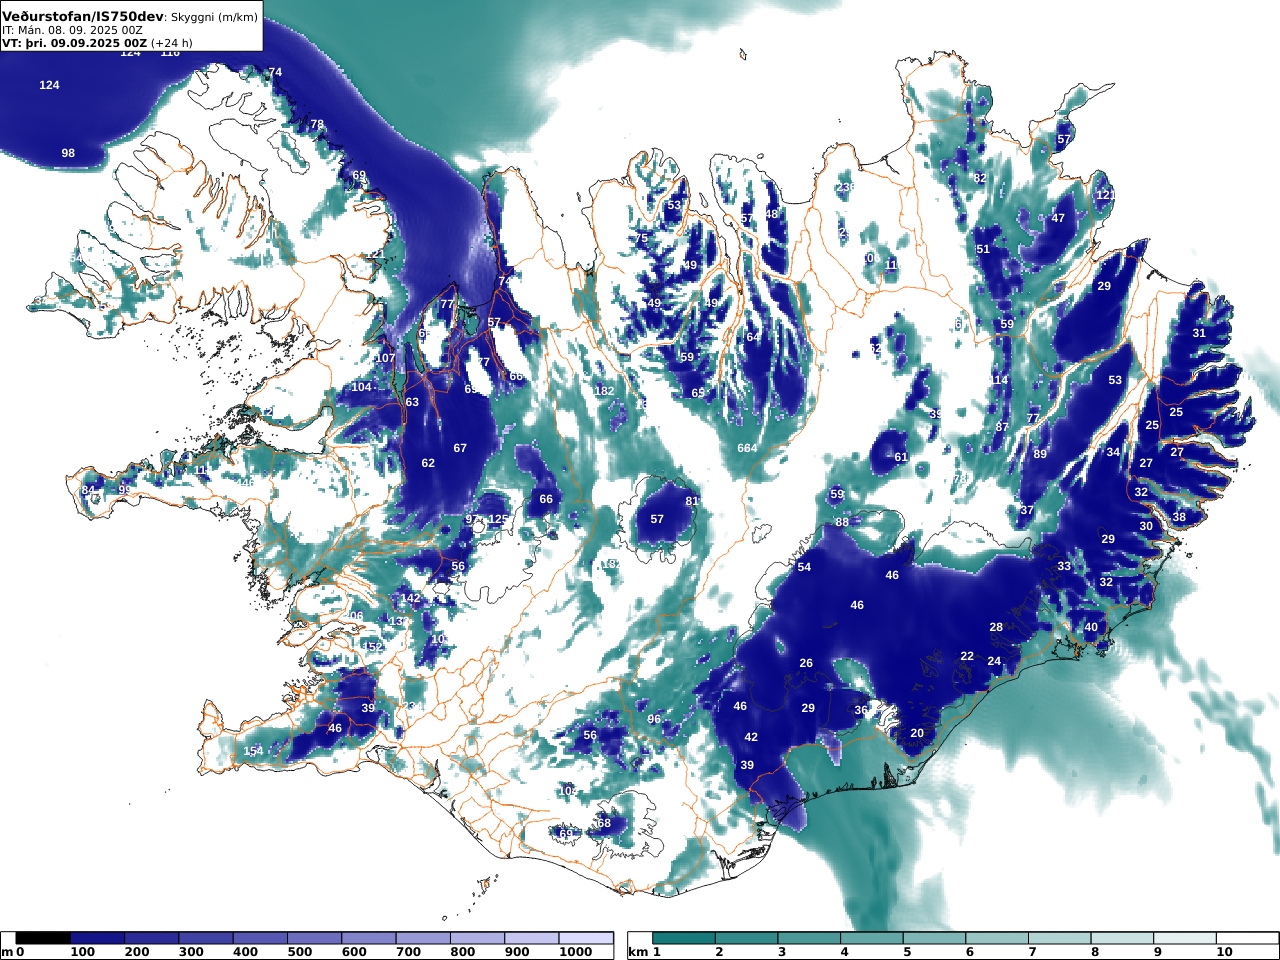1280x960 pixels.
Task: Click the visibility value '20' near the southeast coast
Action: click(x=917, y=733)
